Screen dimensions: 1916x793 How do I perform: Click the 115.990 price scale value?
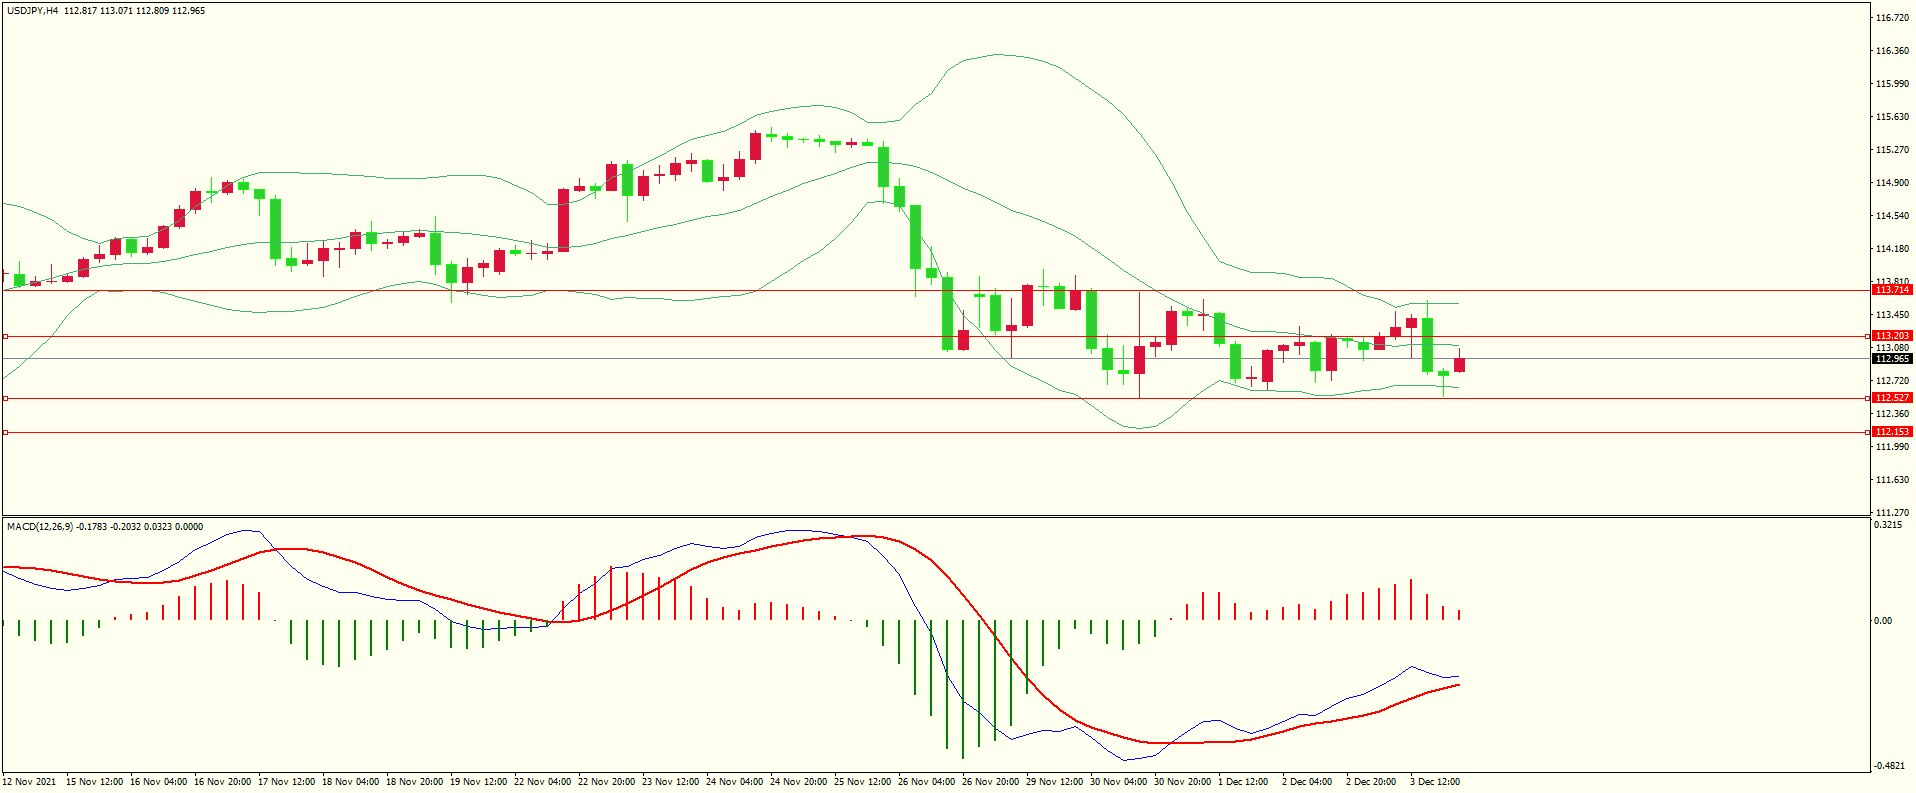click(1893, 84)
